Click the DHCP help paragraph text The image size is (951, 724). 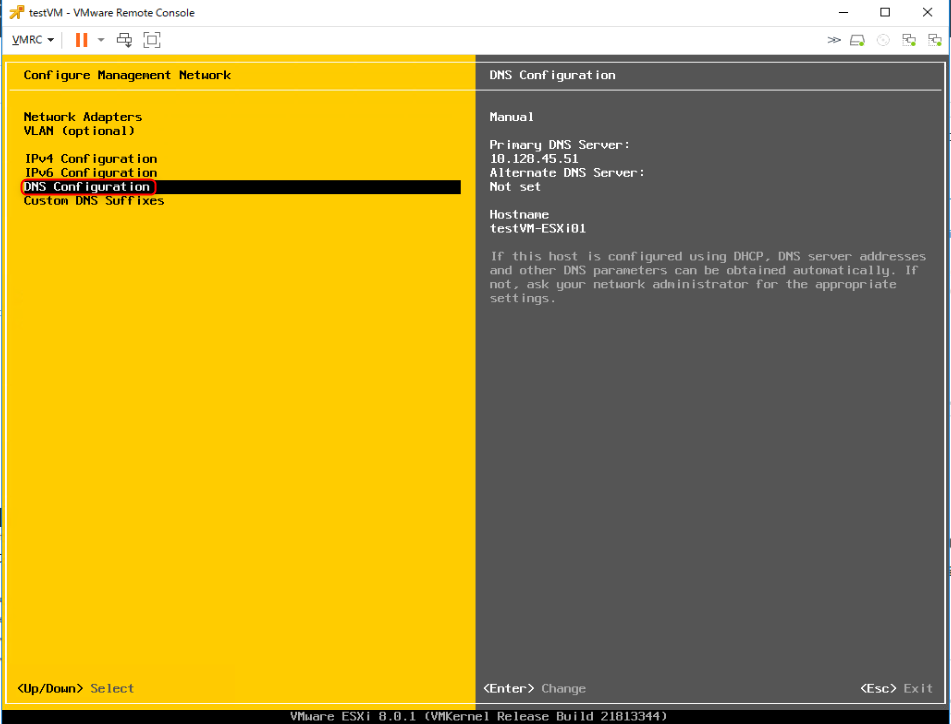707,277
